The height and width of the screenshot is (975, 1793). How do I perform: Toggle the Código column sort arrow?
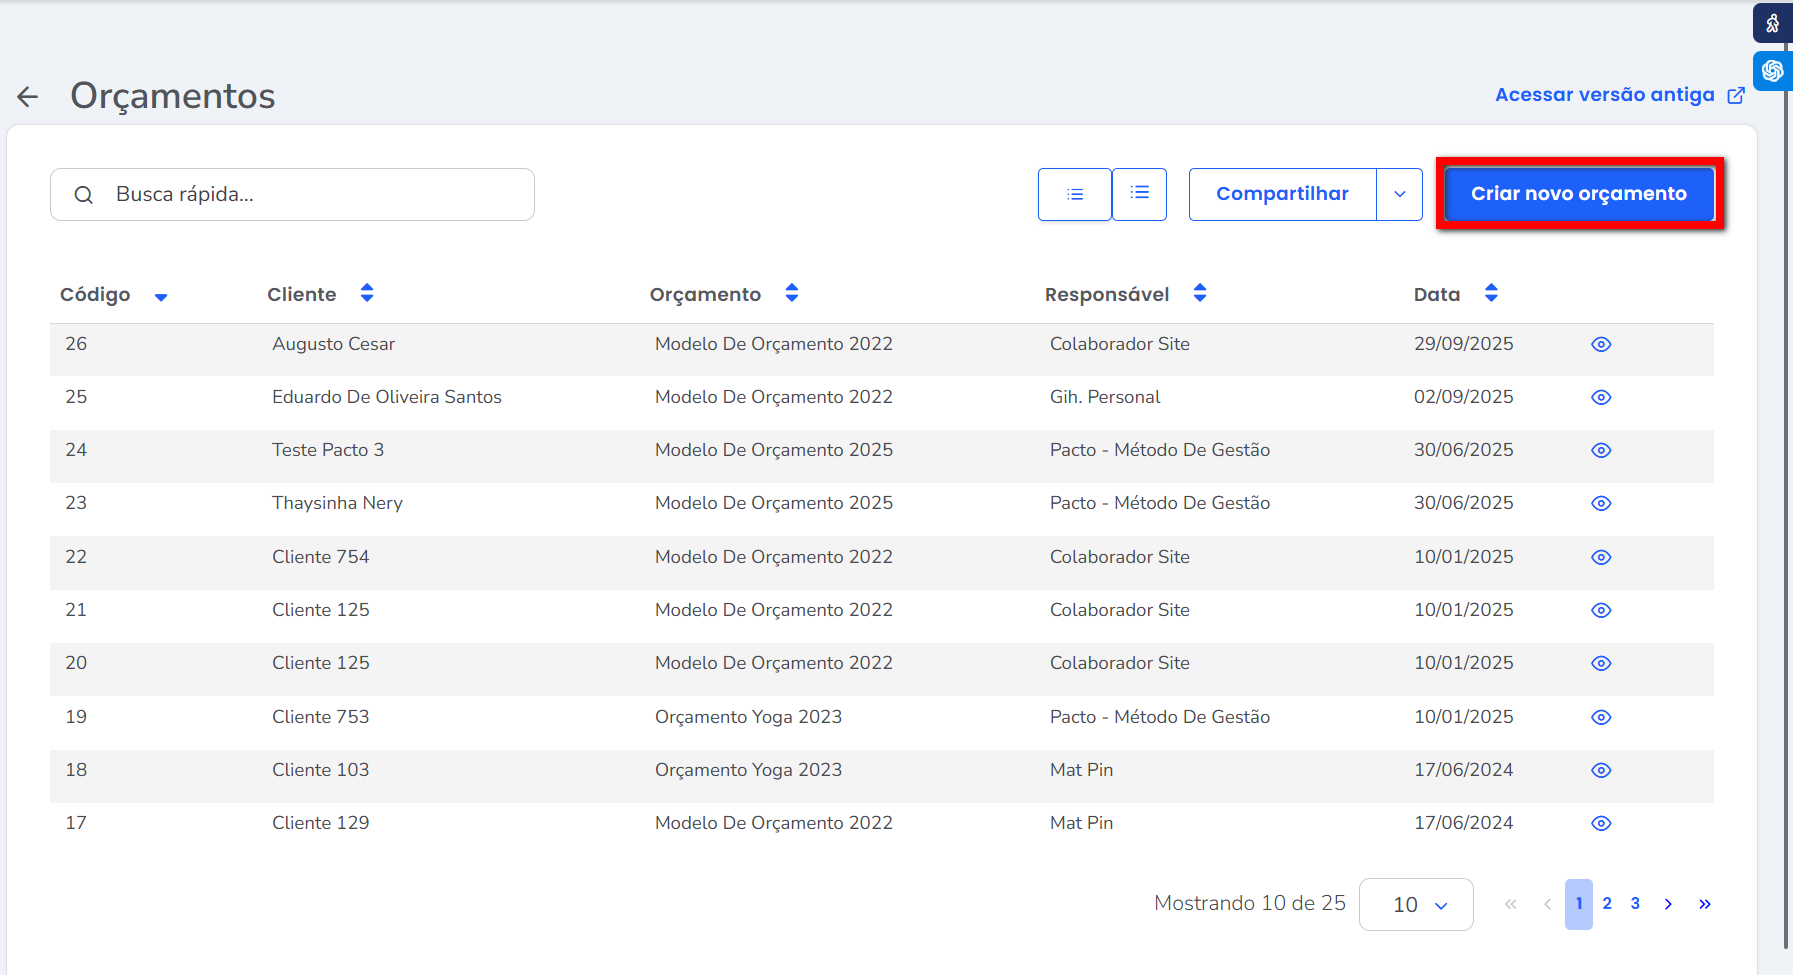[x=161, y=296]
